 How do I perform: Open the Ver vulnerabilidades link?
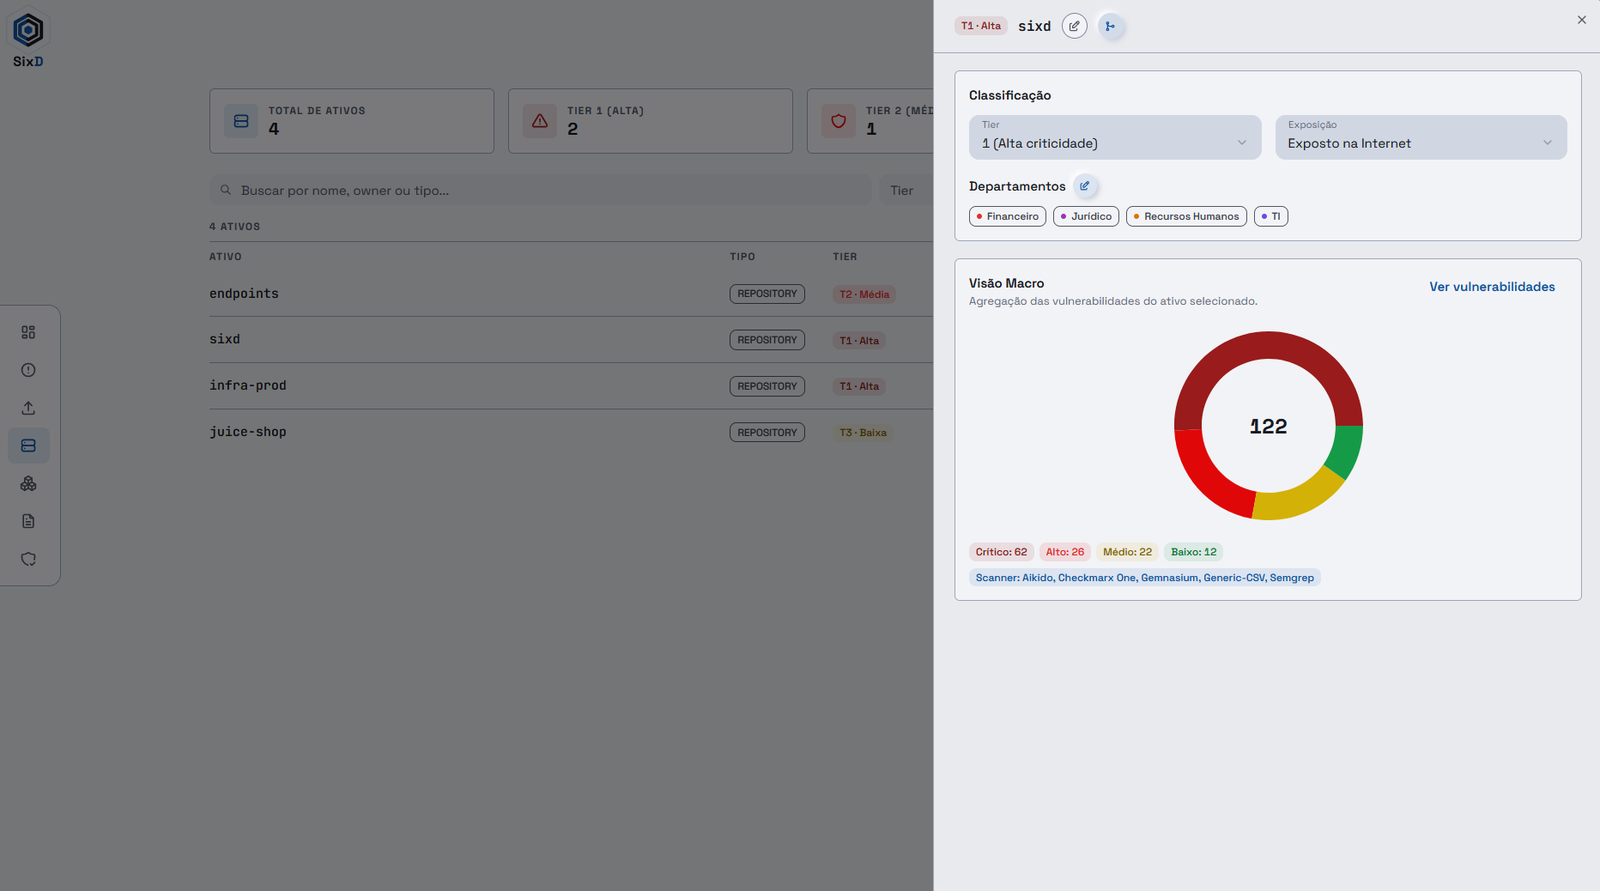[x=1492, y=287]
